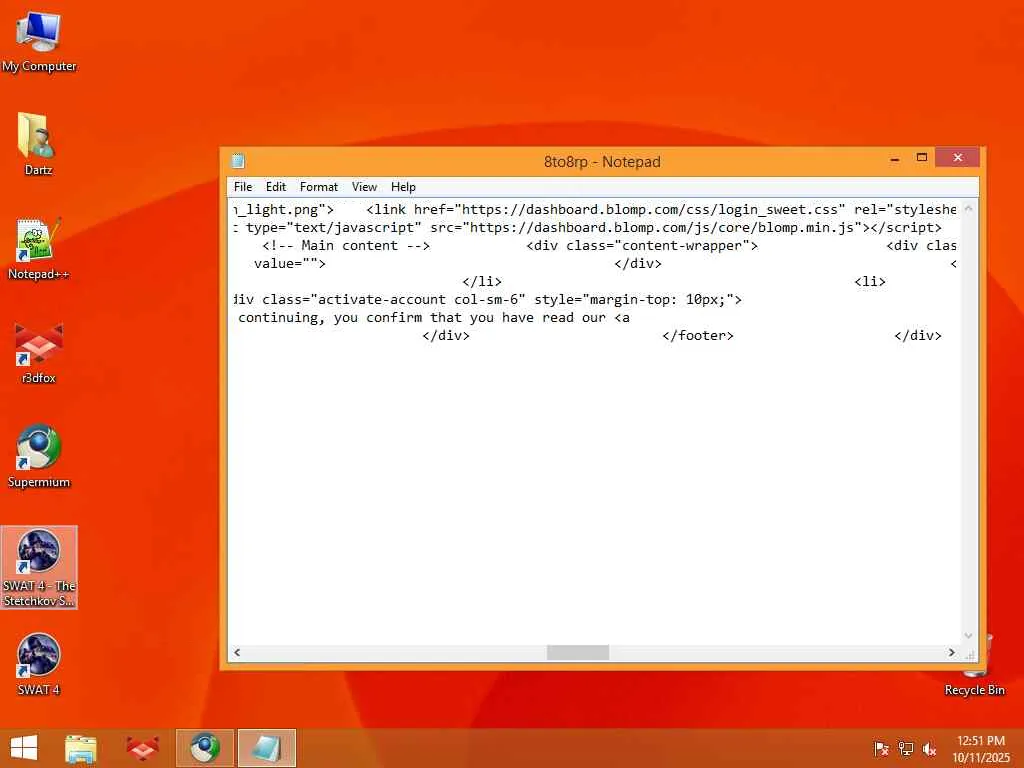This screenshot has width=1024, height=768.
Task: Select the Dartz folder icon
Action: (x=39, y=145)
